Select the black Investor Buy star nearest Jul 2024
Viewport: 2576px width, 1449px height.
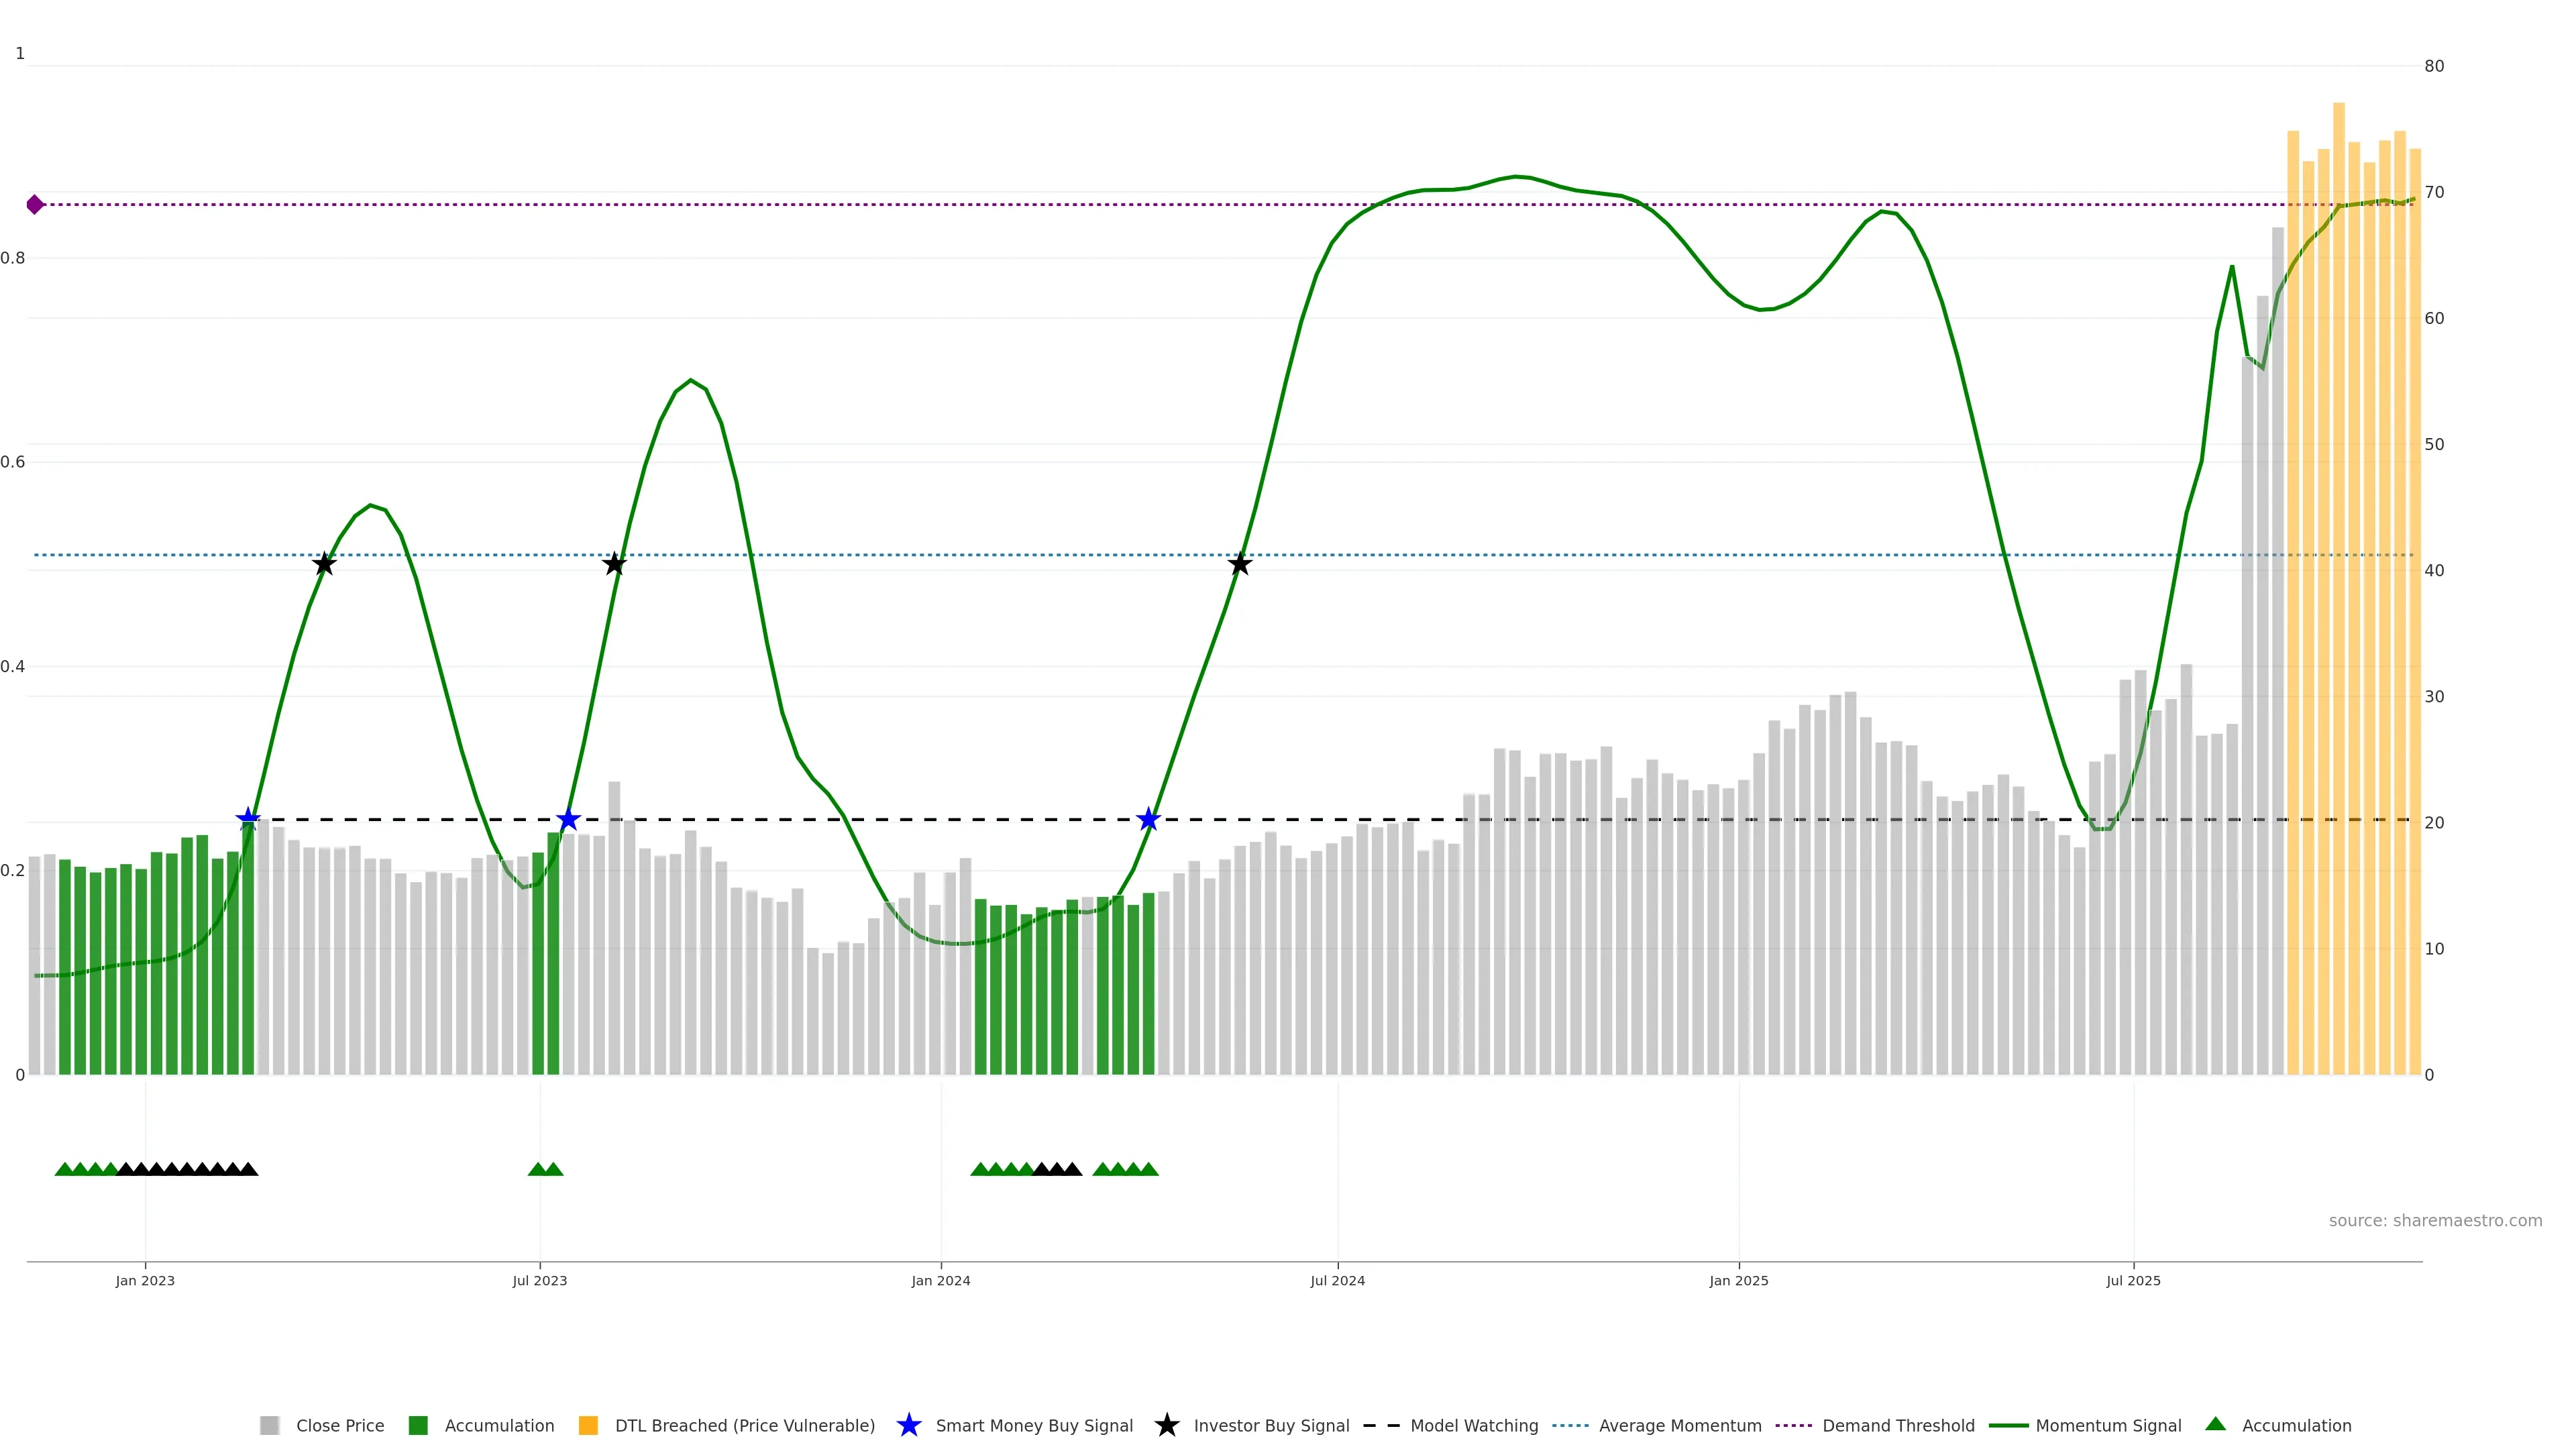(1239, 564)
